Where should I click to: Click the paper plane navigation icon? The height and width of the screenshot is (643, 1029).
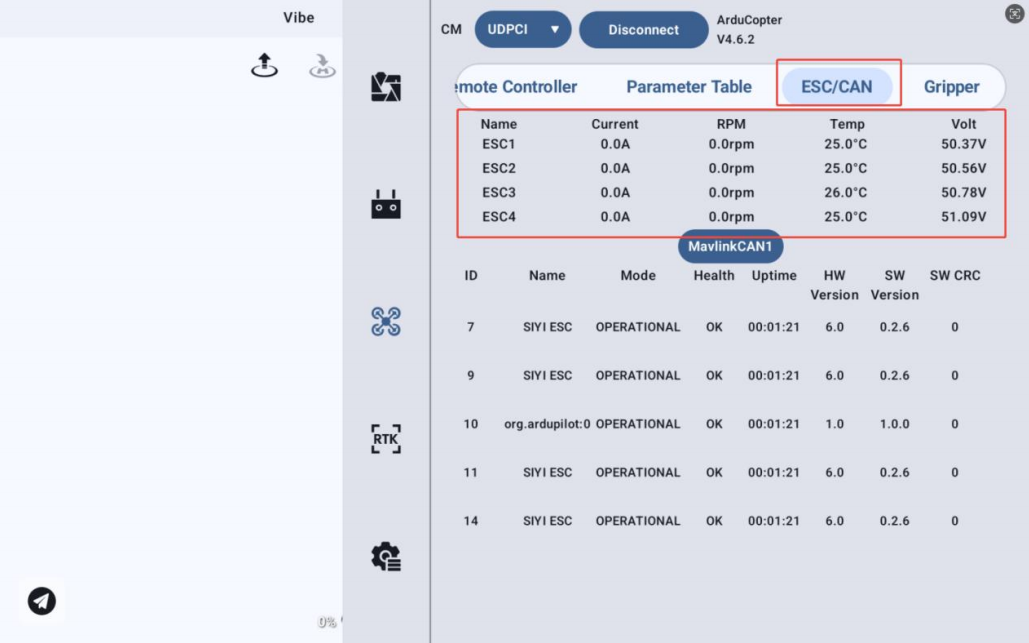click(x=41, y=600)
